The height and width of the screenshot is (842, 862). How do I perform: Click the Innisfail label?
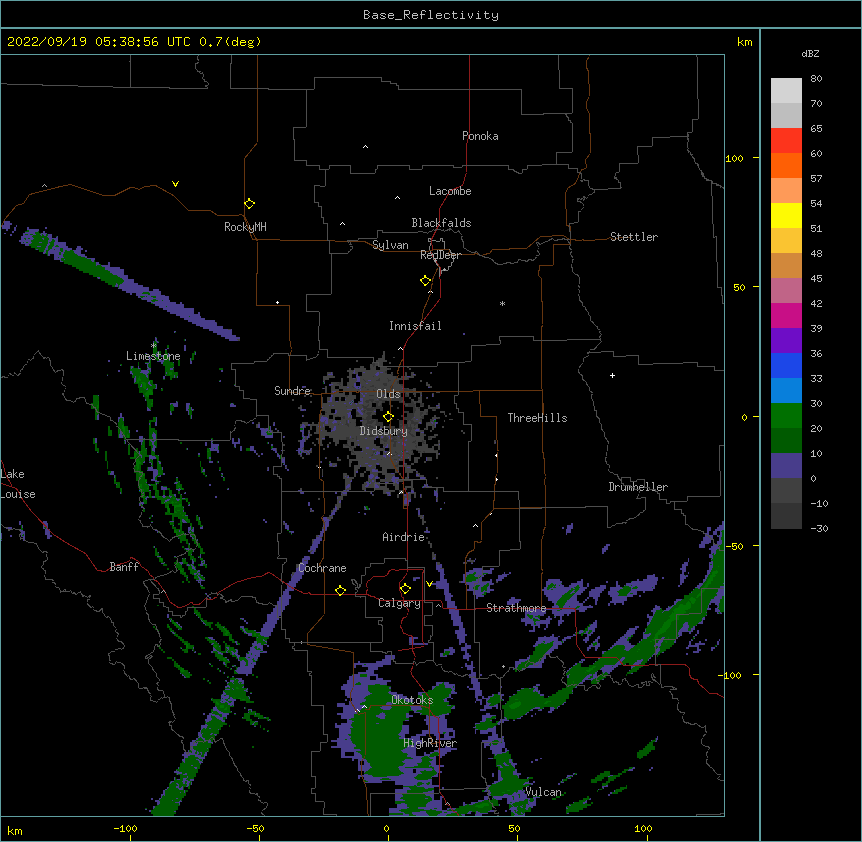pyautogui.click(x=415, y=326)
